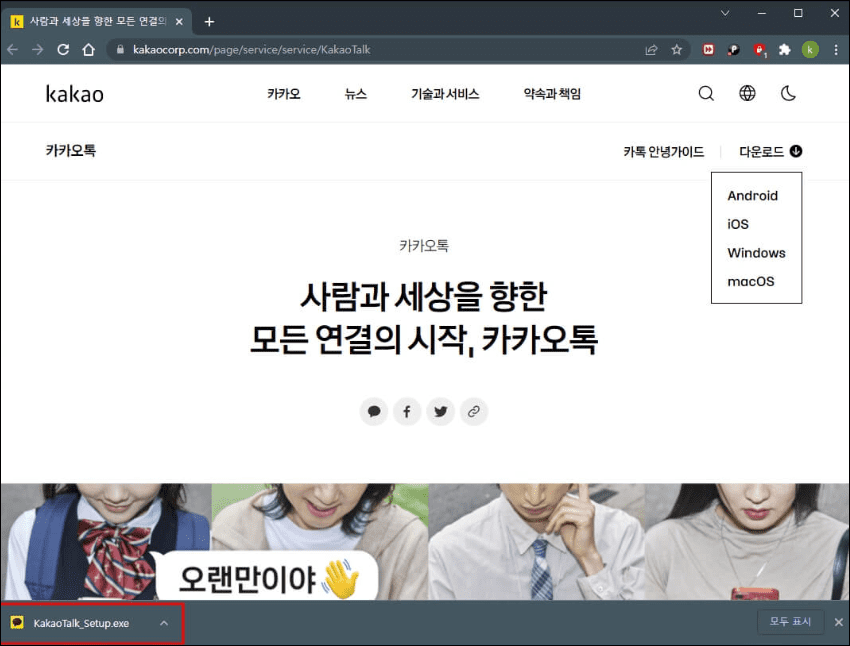Open the round dark extension beside red arrow

pos(733,50)
